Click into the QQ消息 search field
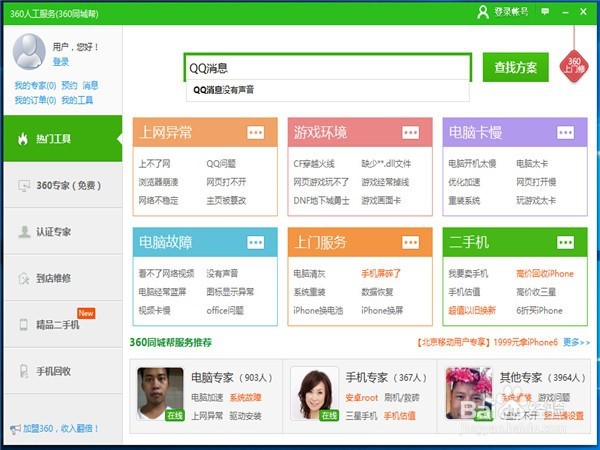This screenshot has height=450, width=600. coord(328,68)
